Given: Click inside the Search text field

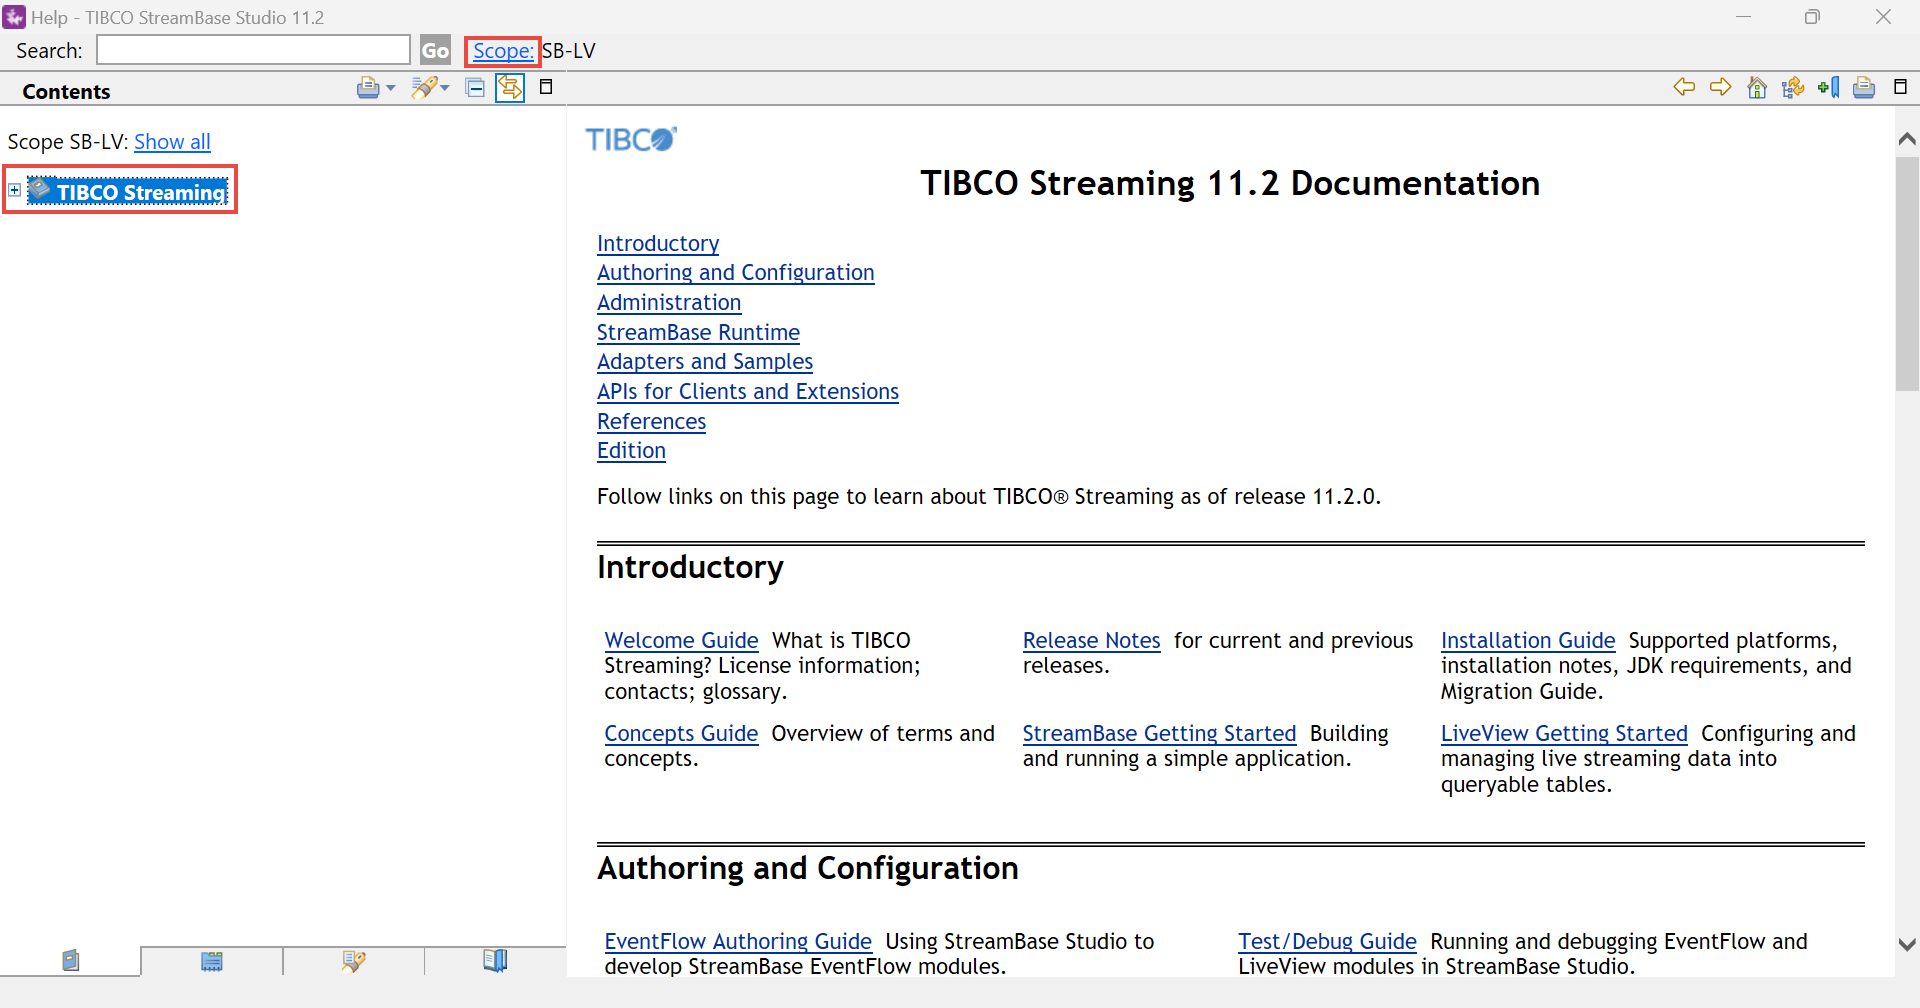Looking at the screenshot, I should pyautogui.click(x=253, y=50).
